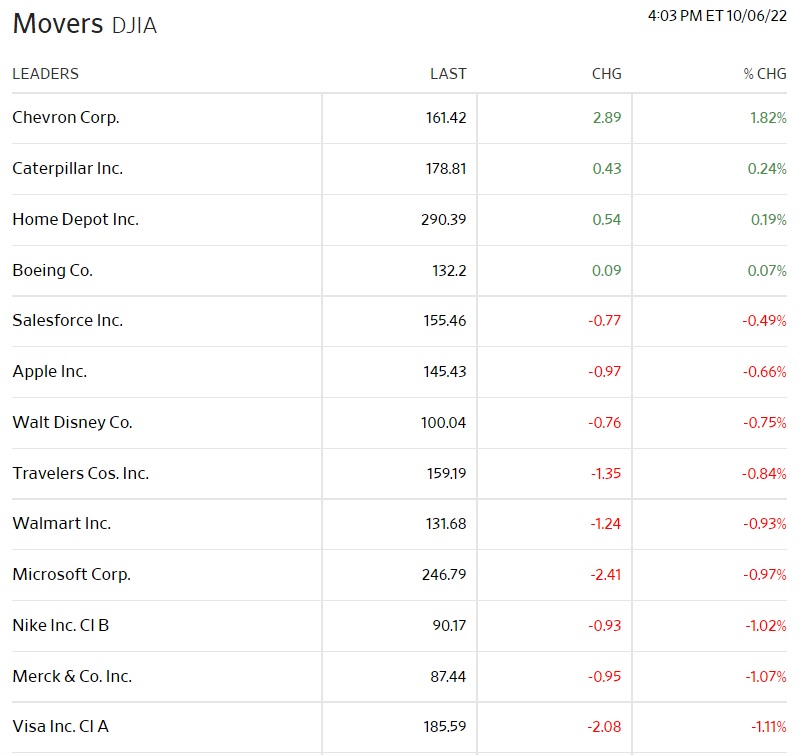Image resolution: width=805 pixels, height=755 pixels.
Task: Open the Apple Inc. link
Action: coord(50,371)
